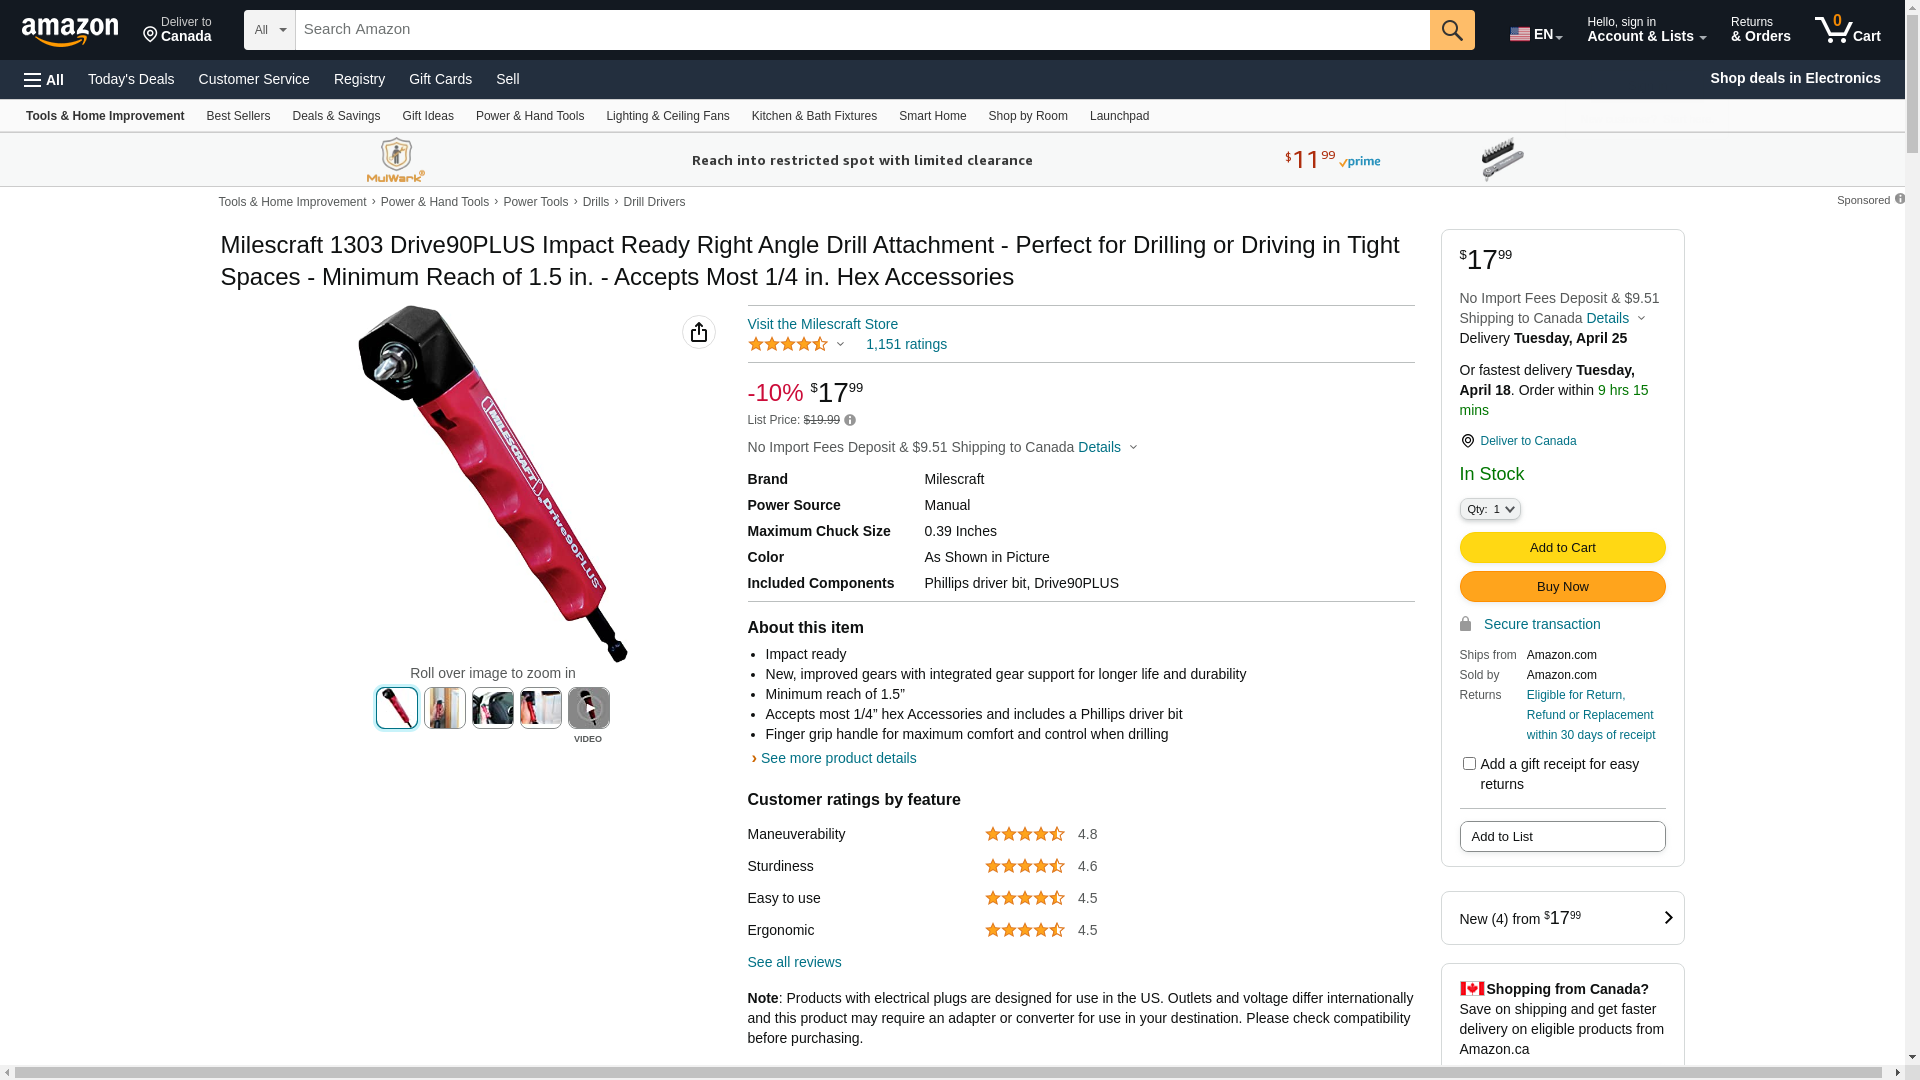Visit the Milescraft Store link
This screenshot has width=1920, height=1080.
822,324
